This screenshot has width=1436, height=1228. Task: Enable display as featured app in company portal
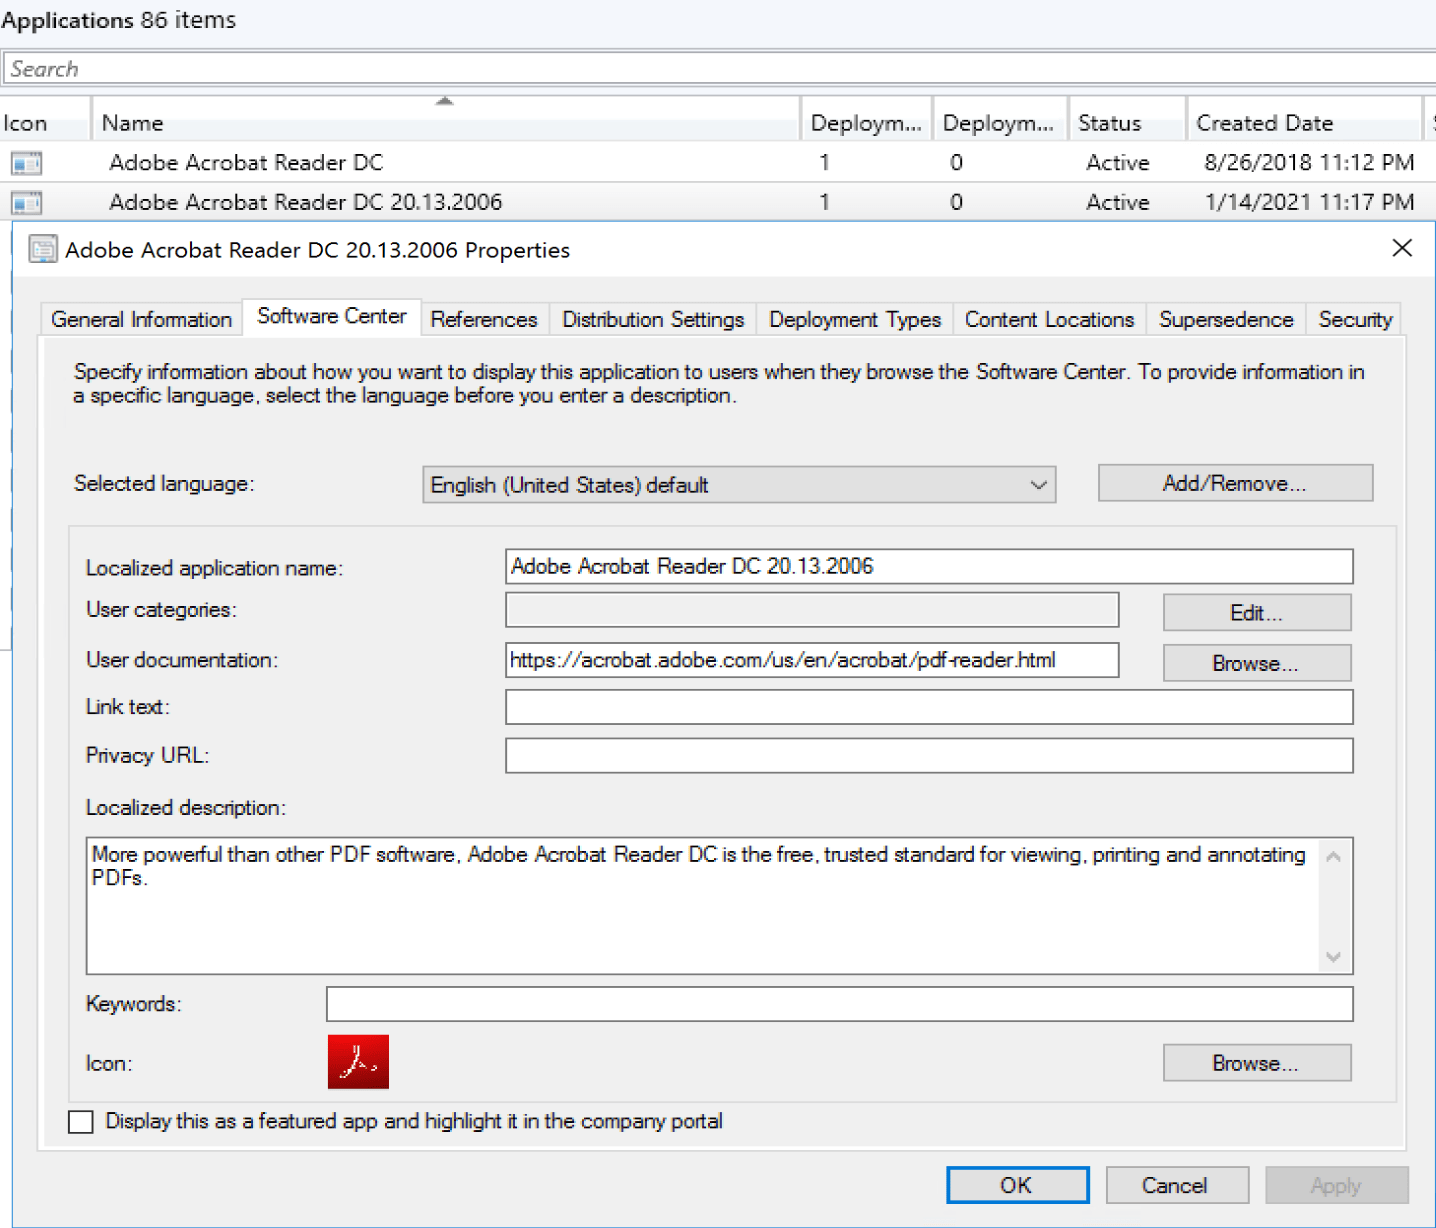[x=80, y=1121]
